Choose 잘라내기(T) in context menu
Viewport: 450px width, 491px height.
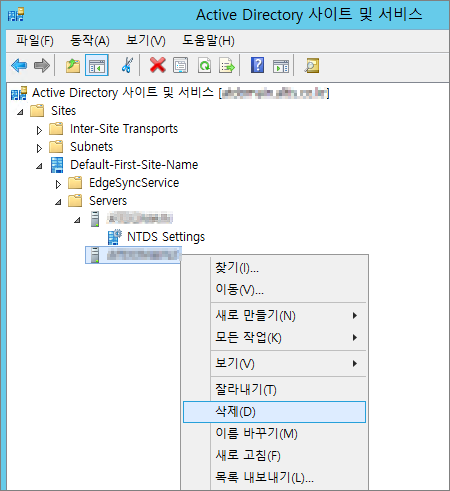274,389
